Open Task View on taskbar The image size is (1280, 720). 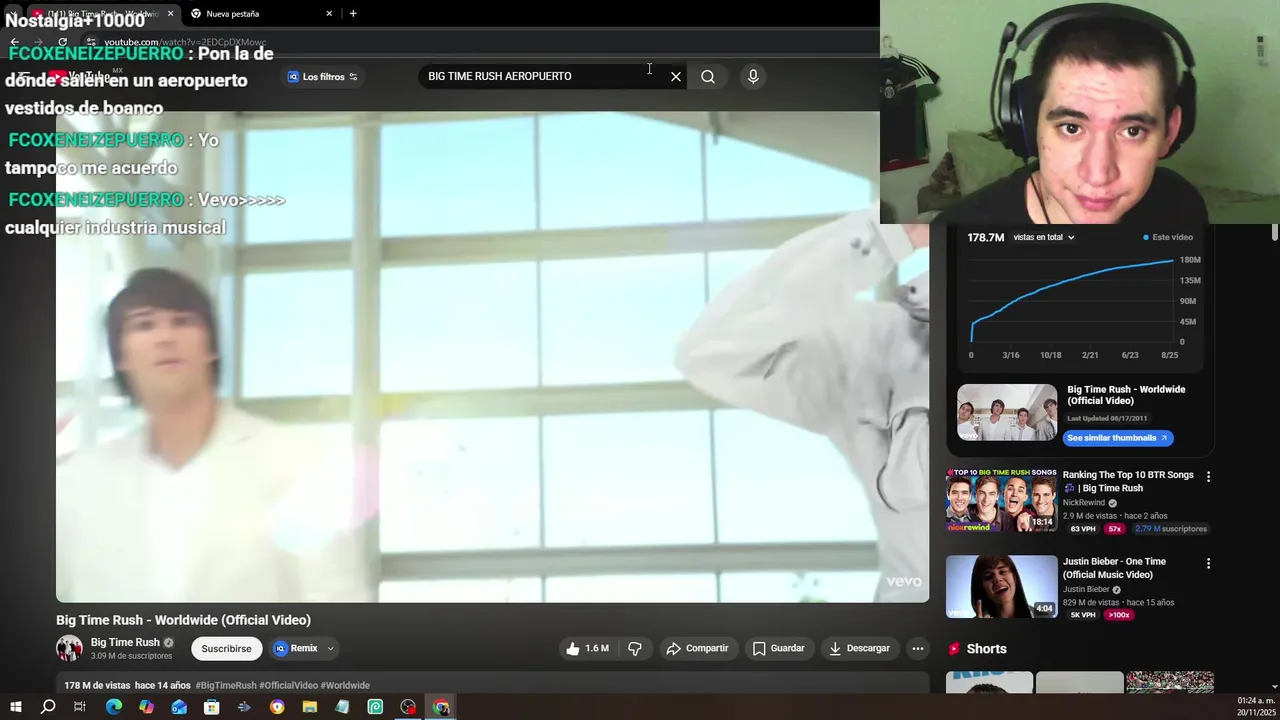pos(80,707)
